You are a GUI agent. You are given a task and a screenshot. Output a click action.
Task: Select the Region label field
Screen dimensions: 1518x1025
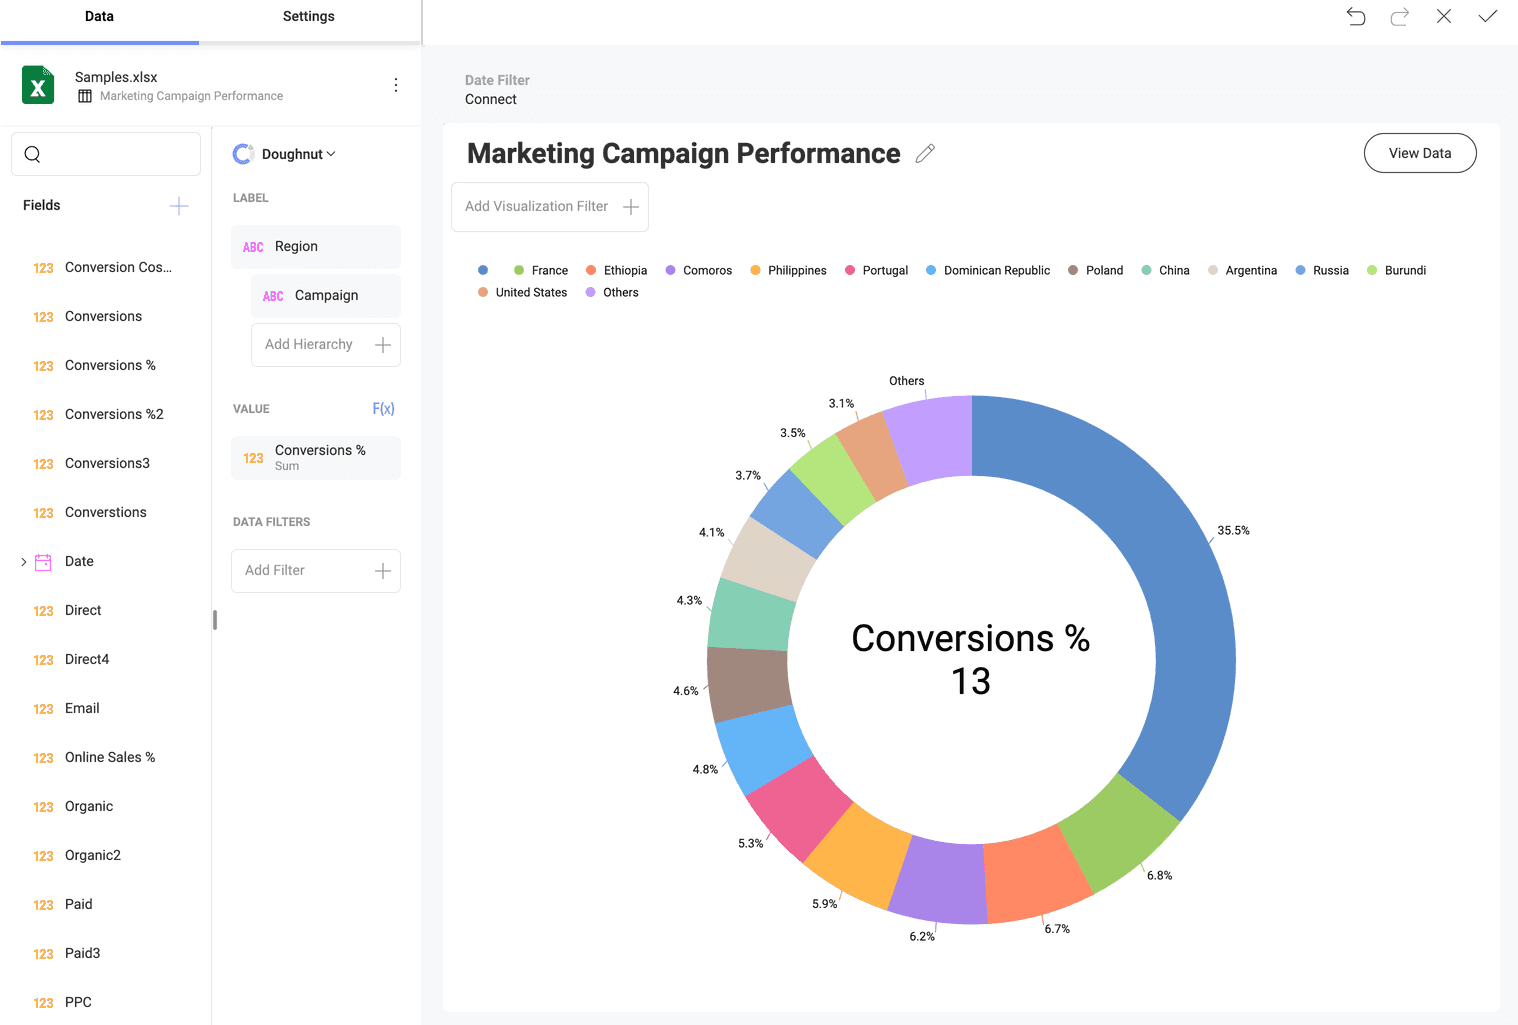point(316,247)
